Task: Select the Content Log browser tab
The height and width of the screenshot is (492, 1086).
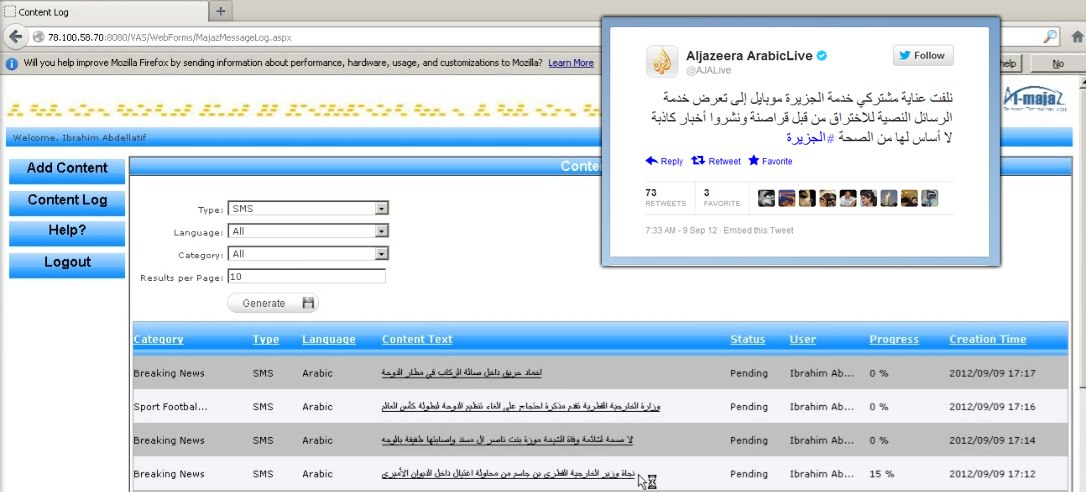Action: point(104,12)
